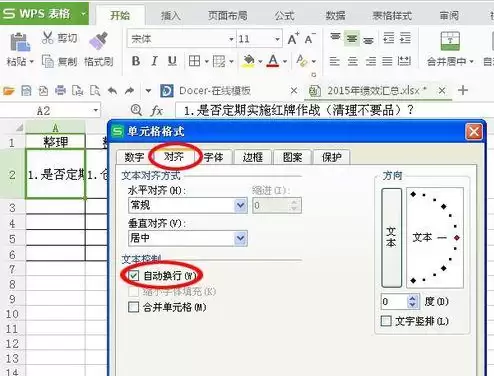Expand the Name Box A2 dropdown

pos(96,110)
